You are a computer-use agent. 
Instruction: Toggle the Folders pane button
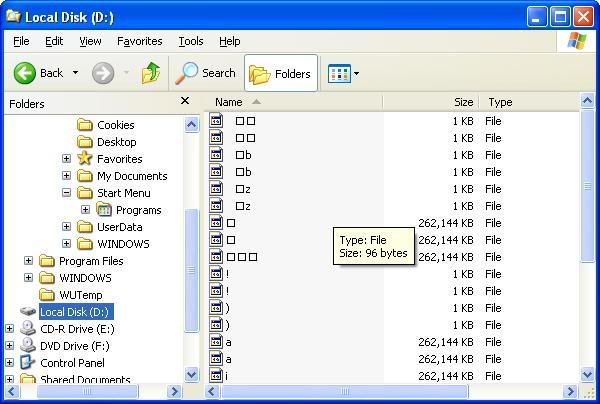(x=281, y=73)
